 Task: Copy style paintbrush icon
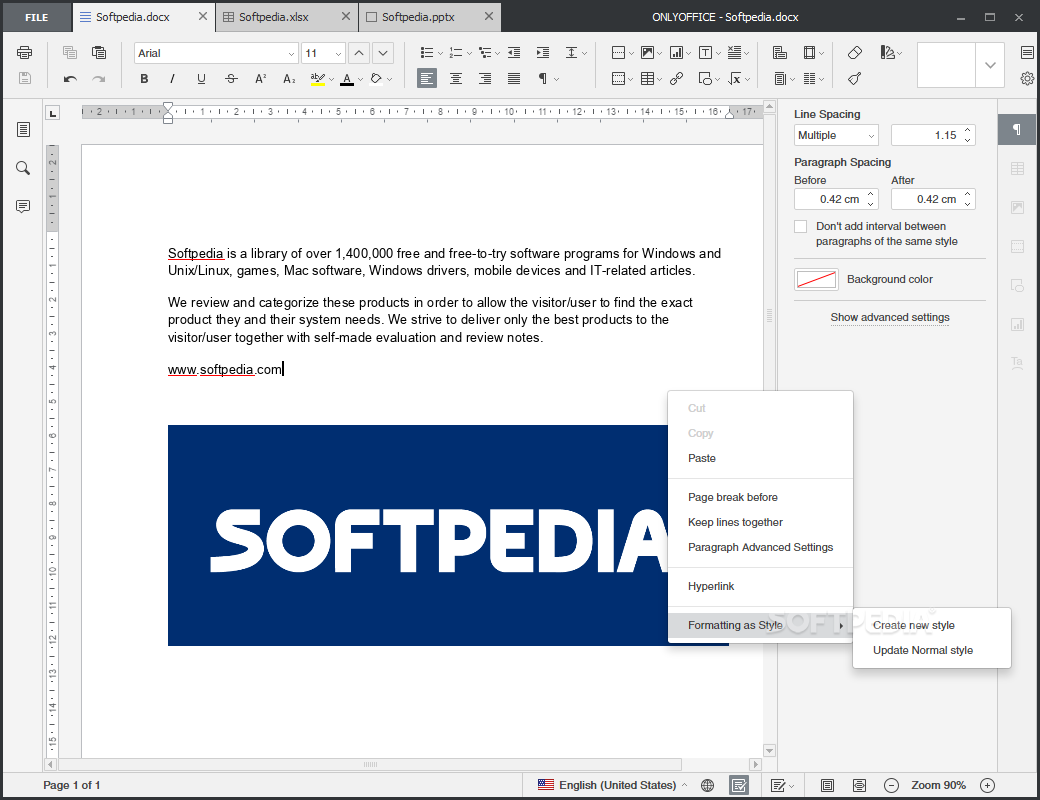coord(855,79)
